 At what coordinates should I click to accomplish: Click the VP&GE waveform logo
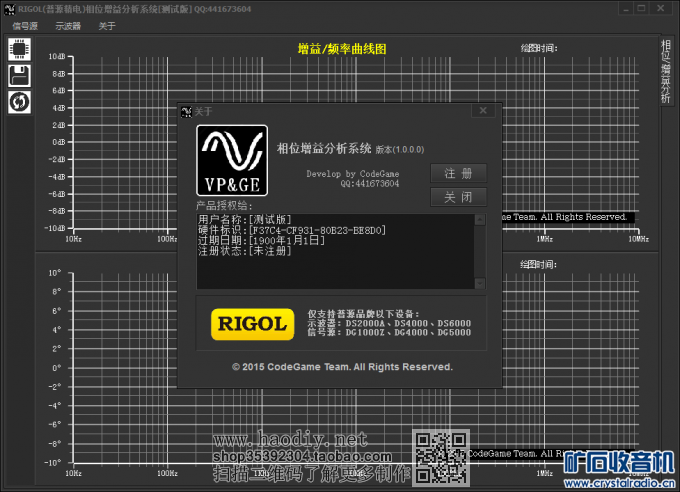[x=231, y=160]
